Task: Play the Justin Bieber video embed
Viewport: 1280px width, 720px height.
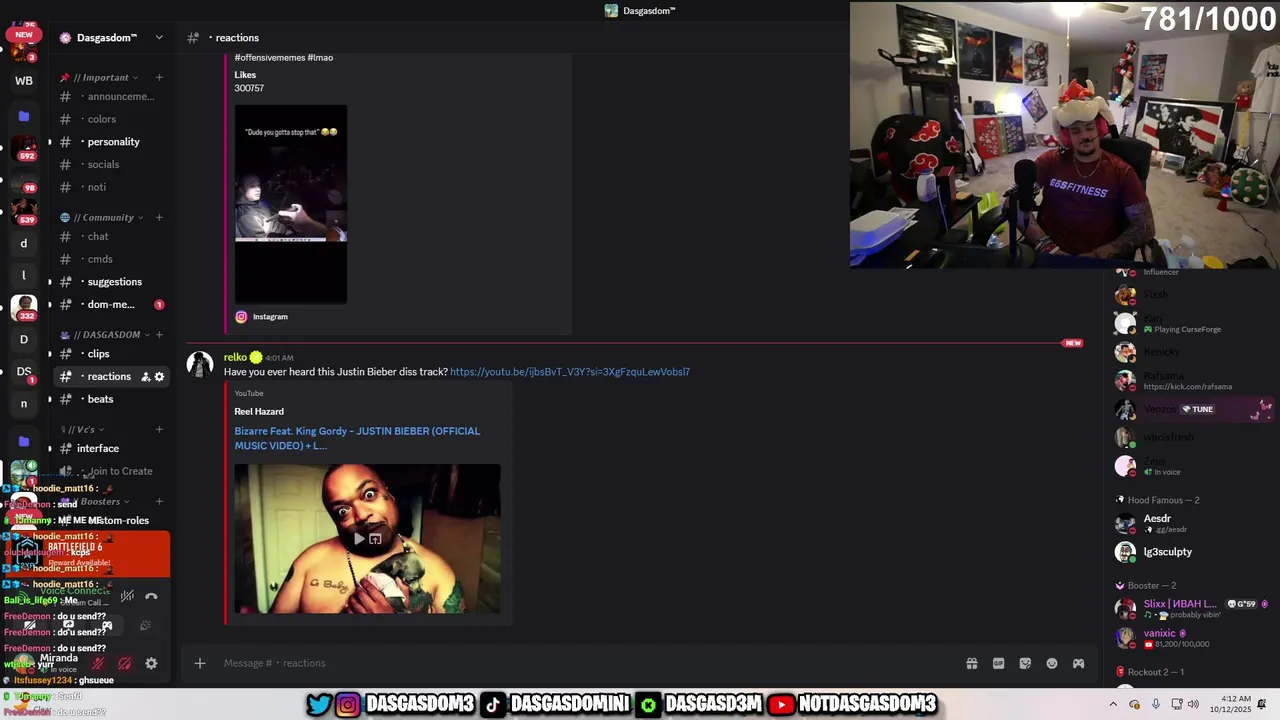Action: point(358,539)
